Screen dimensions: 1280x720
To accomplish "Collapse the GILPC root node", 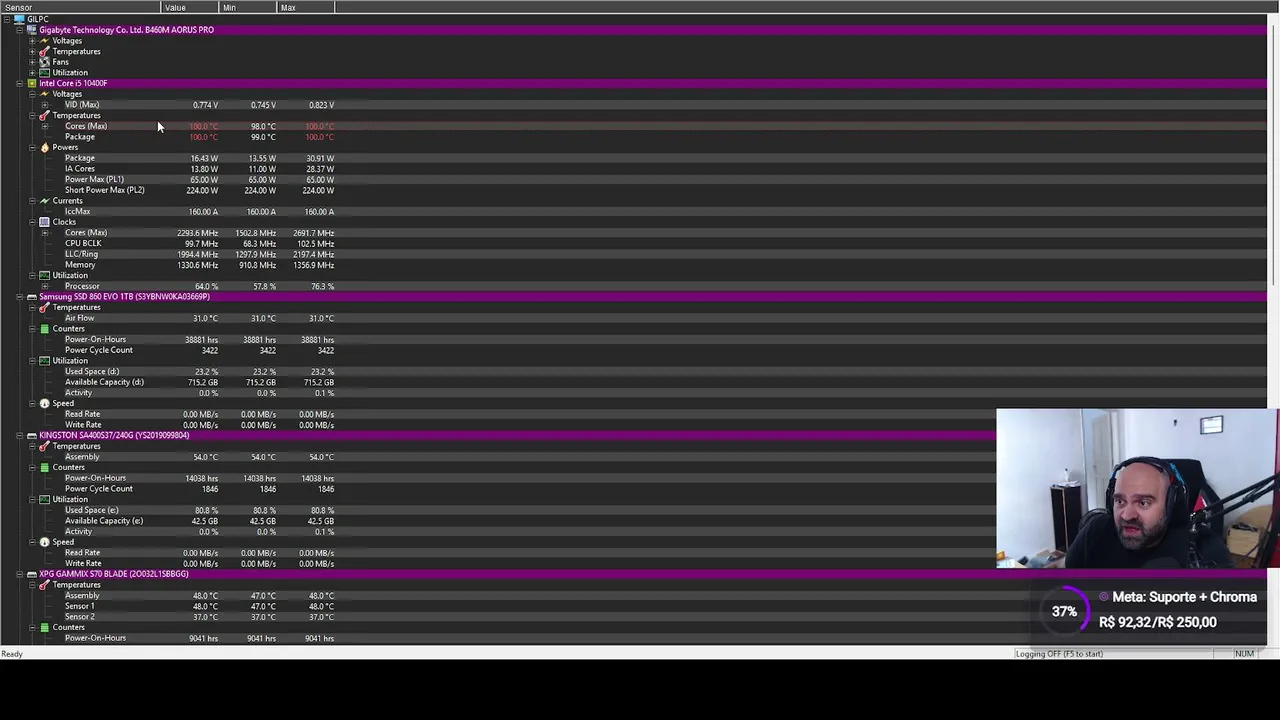I will [x=6, y=19].
